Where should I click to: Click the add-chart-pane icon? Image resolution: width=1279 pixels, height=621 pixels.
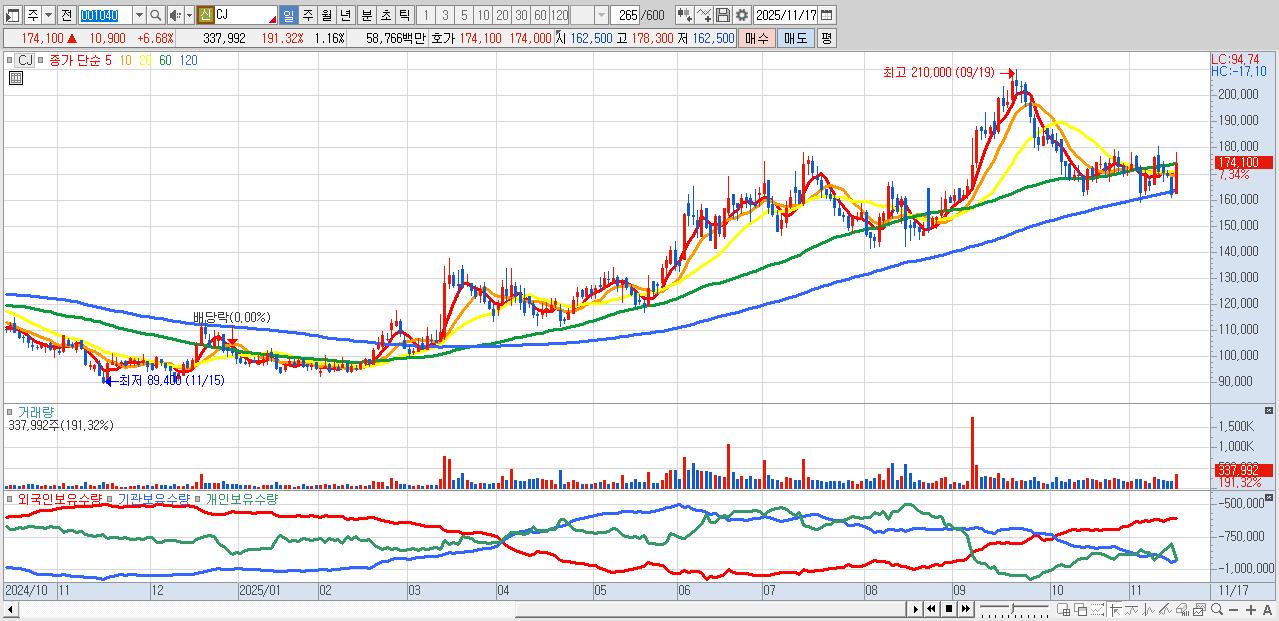click(x=1063, y=609)
